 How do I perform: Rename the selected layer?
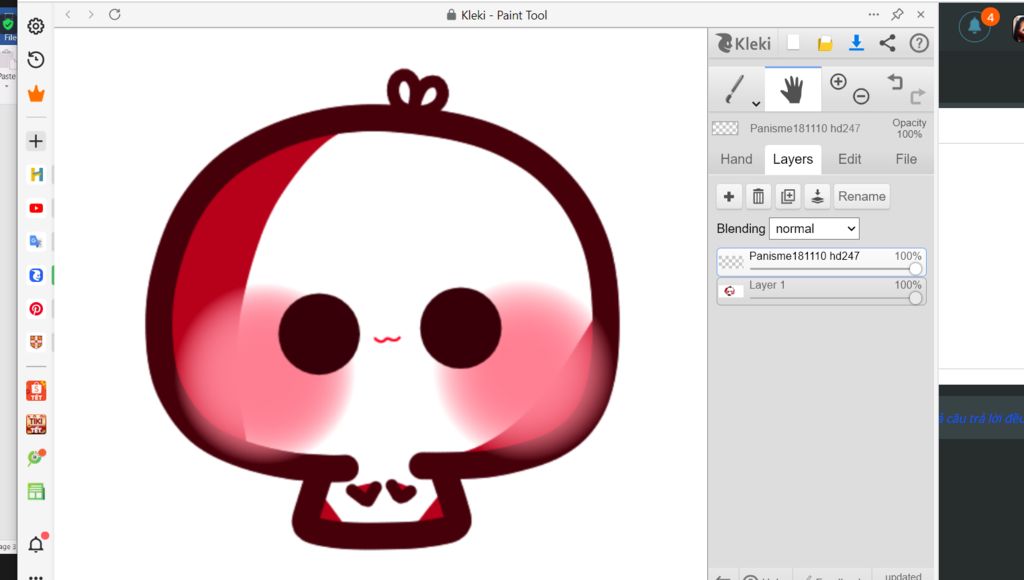861,196
